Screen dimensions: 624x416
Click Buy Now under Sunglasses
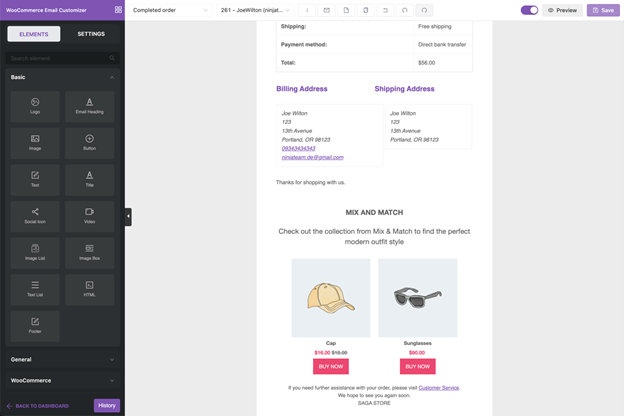coord(417,367)
